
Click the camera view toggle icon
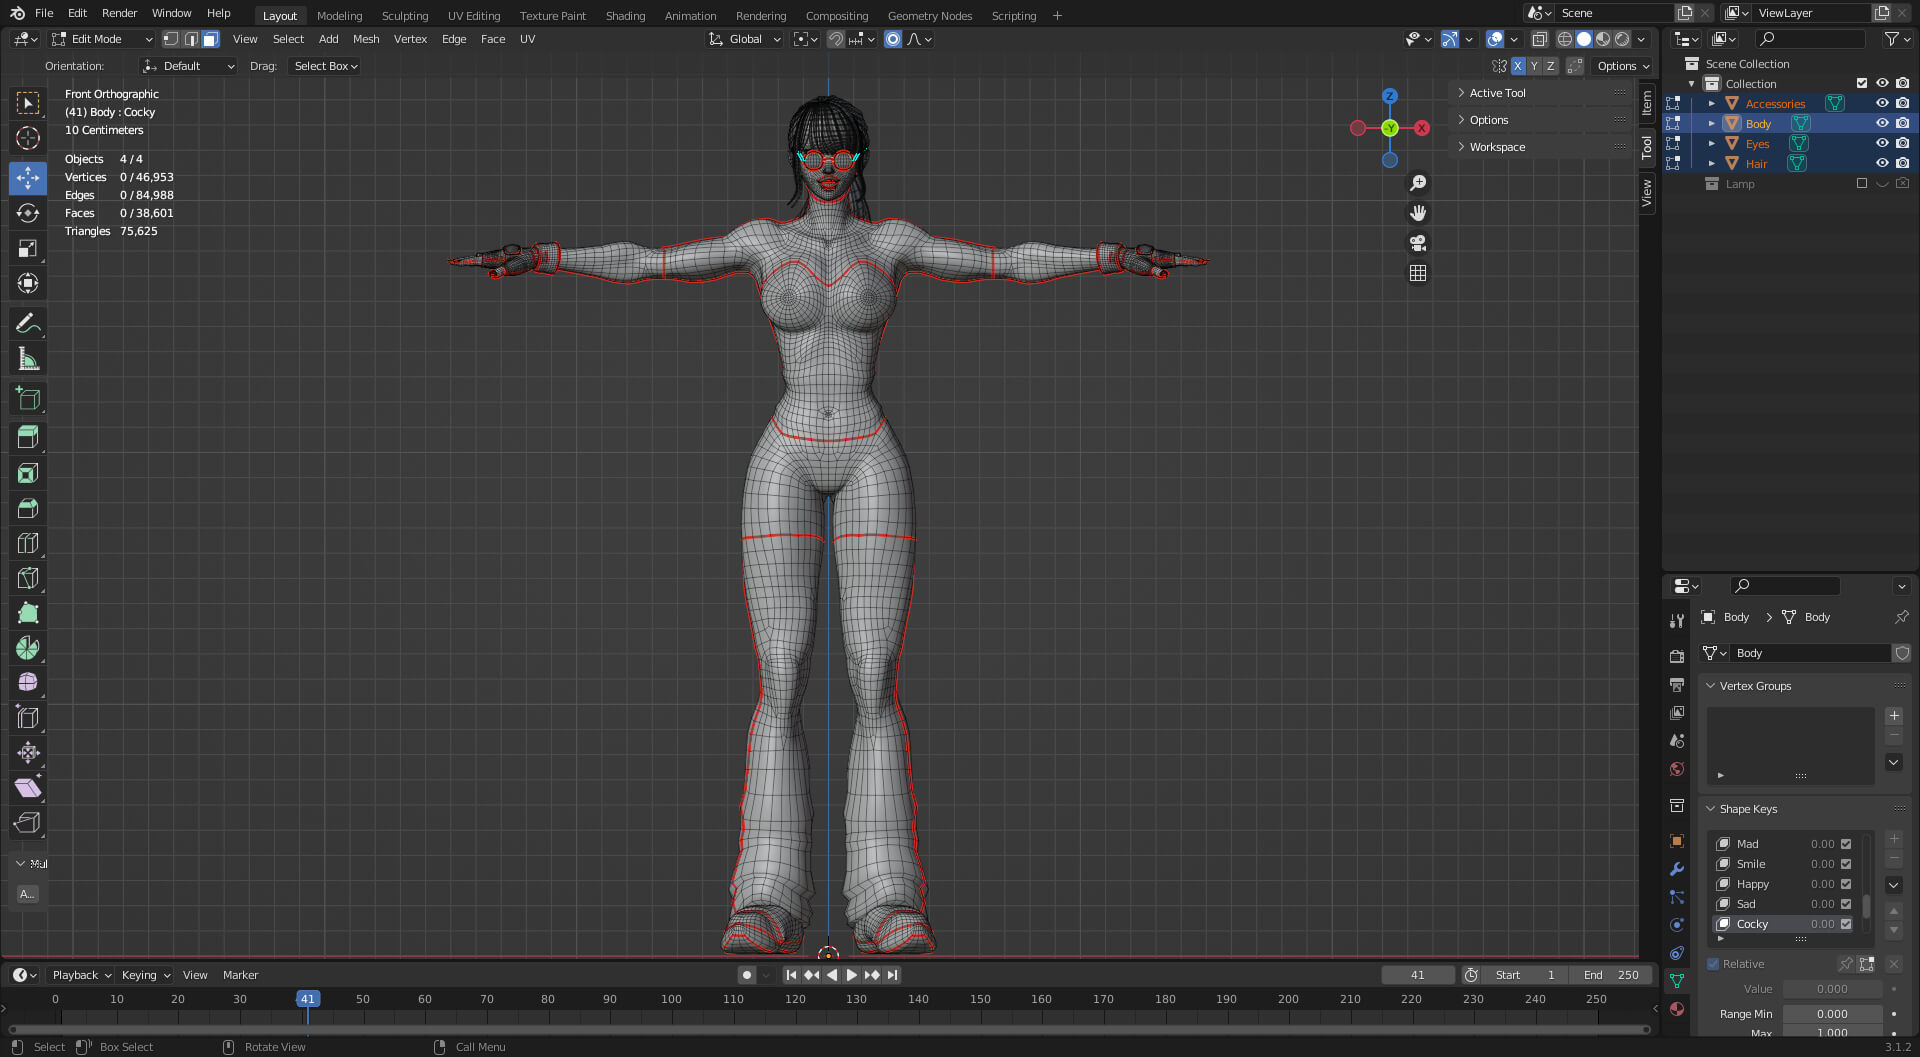[x=1418, y=243]
